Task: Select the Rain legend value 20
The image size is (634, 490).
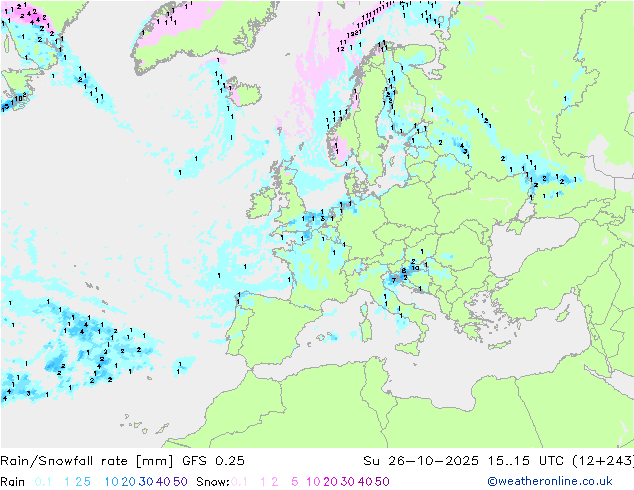Action: tap(128, 482)
